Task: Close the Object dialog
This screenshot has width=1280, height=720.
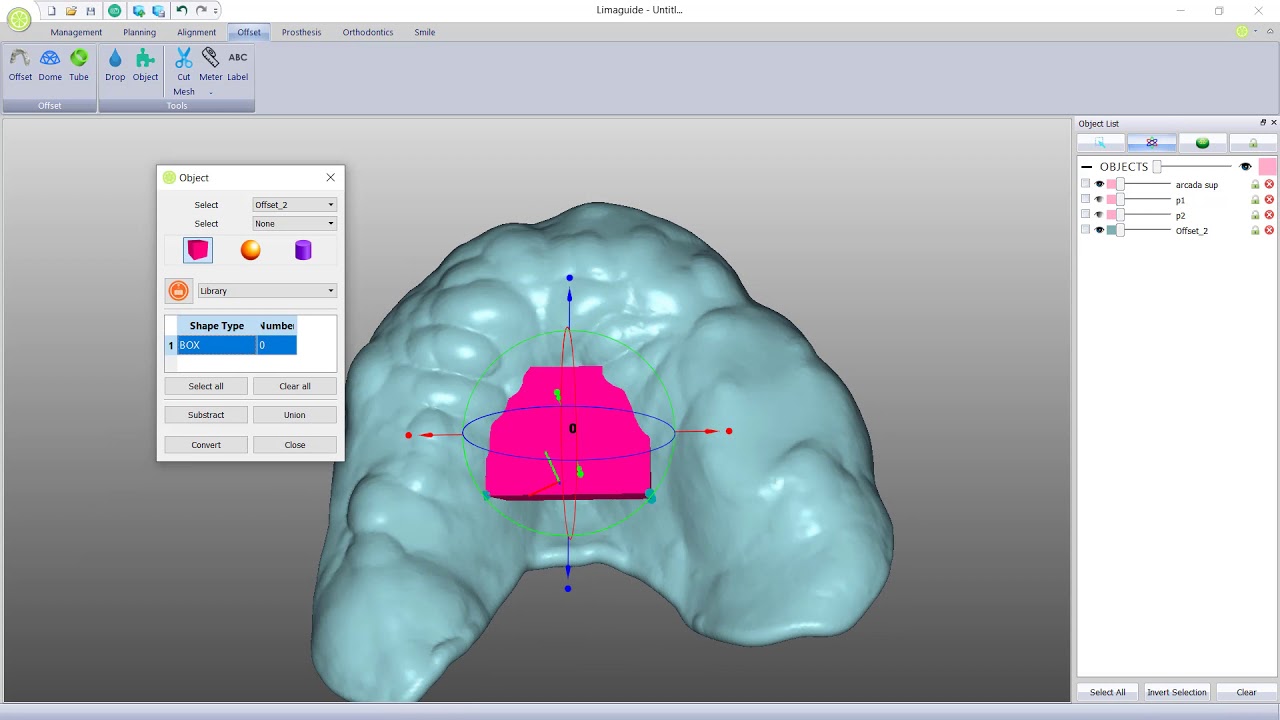Action: pyautogui.click(x=330, y=178)
